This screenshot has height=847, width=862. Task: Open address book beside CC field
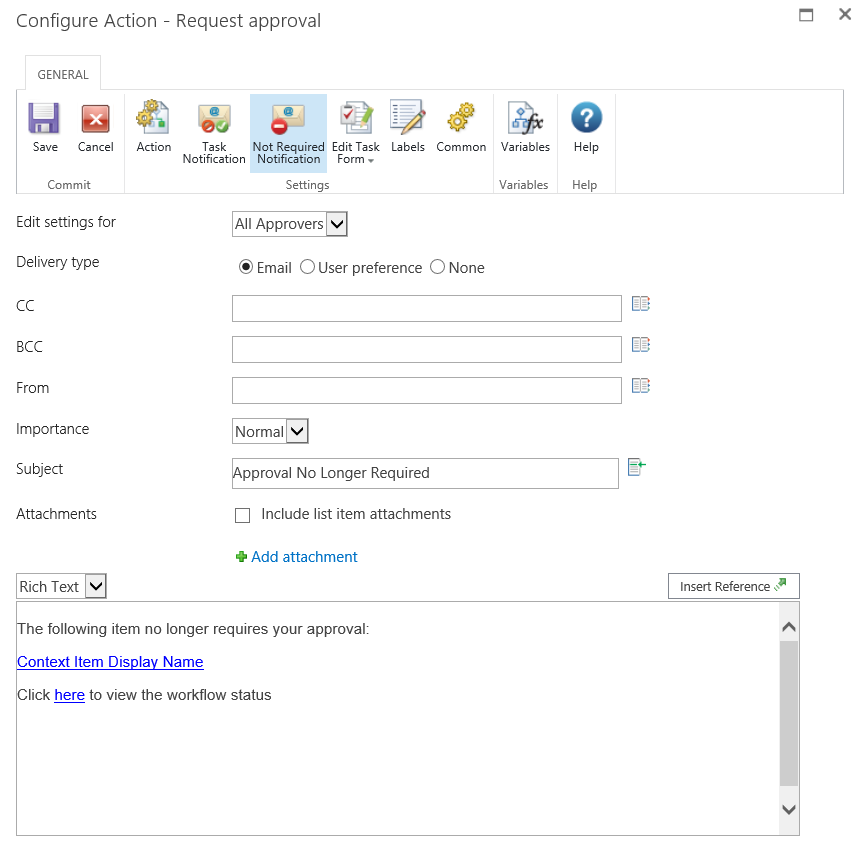[640, 304]
